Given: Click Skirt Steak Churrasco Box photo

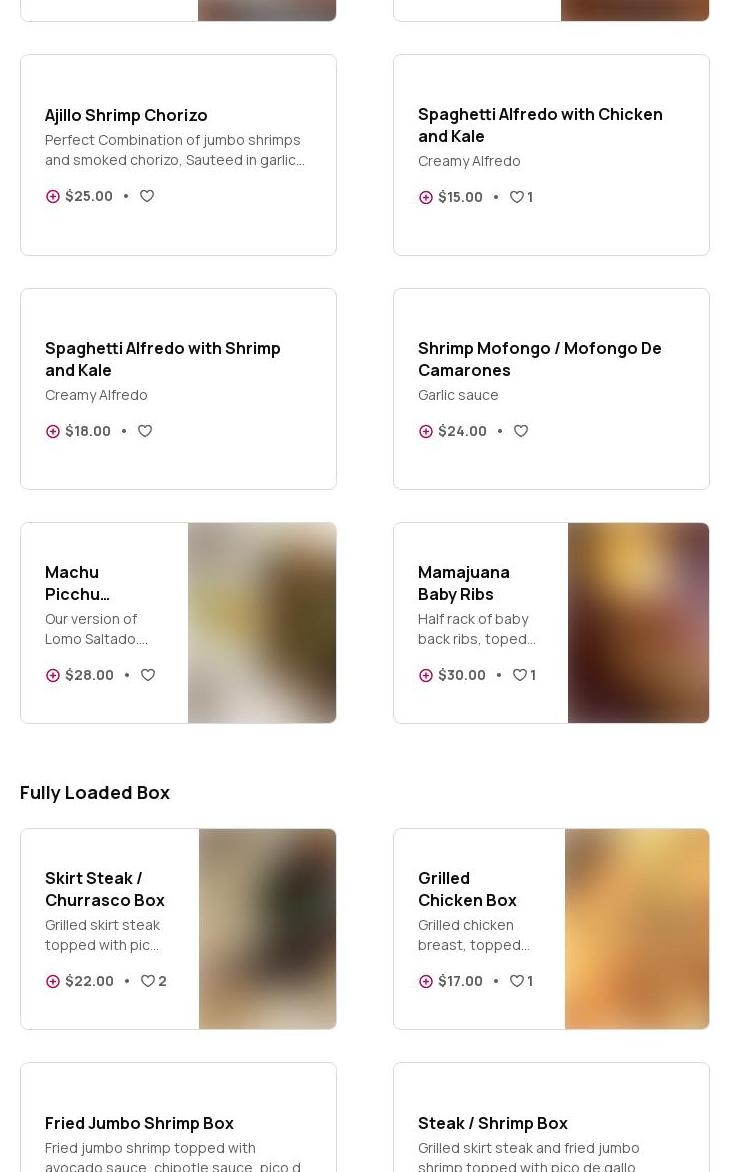Looking at the screenshot, I should click(x=267, y=929).
